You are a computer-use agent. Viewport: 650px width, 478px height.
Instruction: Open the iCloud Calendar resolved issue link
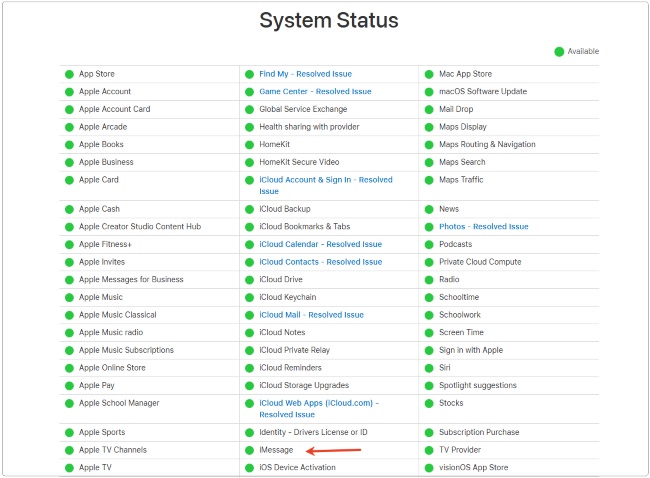320,244
